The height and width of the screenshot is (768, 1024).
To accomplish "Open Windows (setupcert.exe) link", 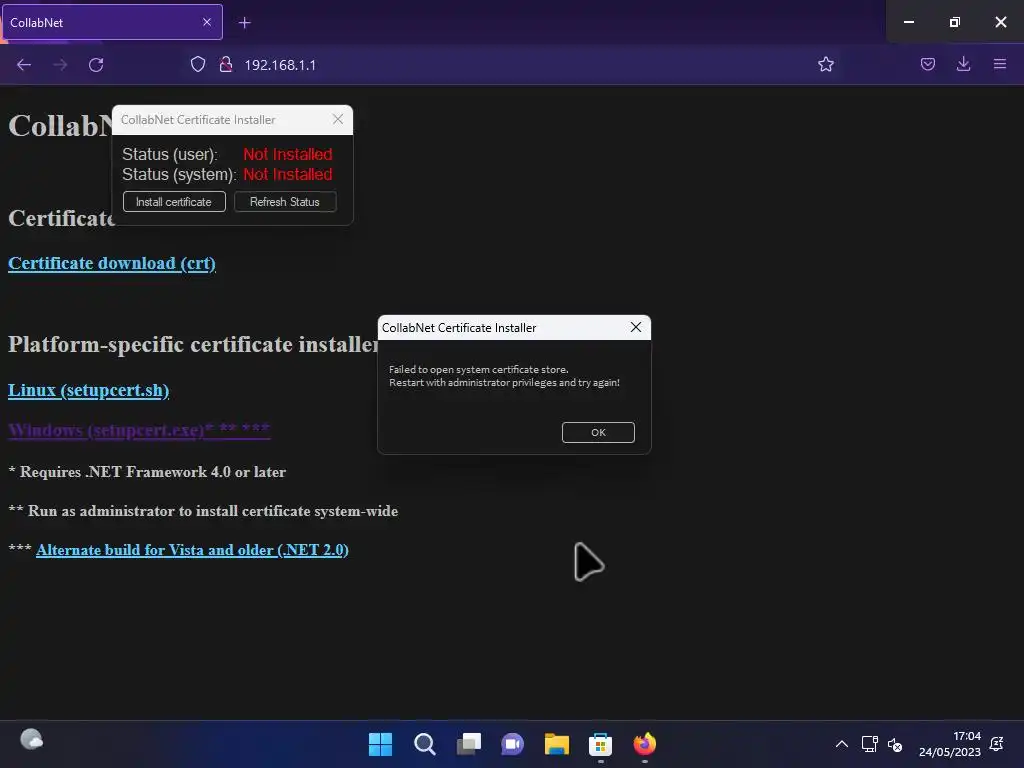I will coord(139,430).
